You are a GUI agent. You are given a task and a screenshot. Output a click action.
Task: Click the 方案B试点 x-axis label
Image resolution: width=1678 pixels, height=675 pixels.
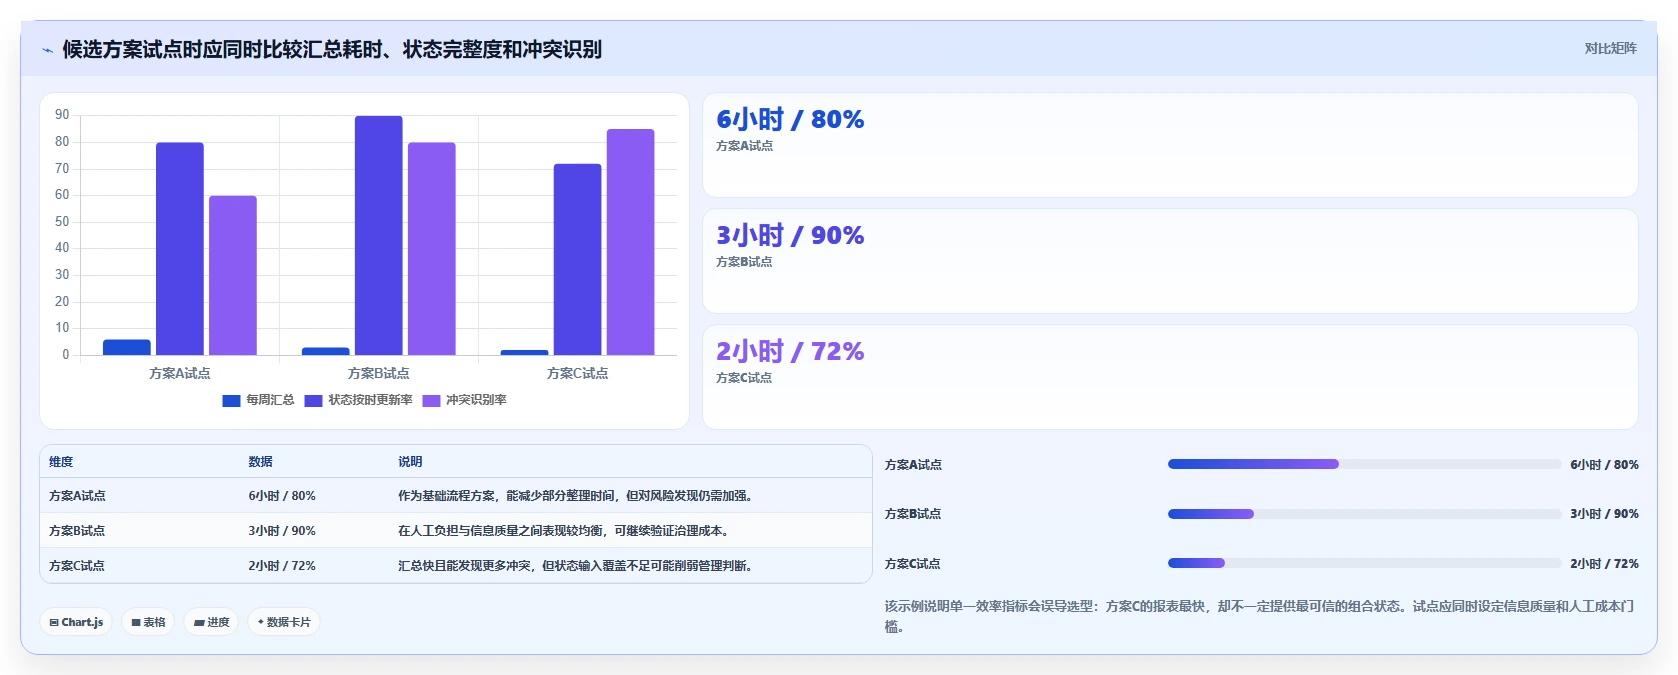(x=379, y=373)
